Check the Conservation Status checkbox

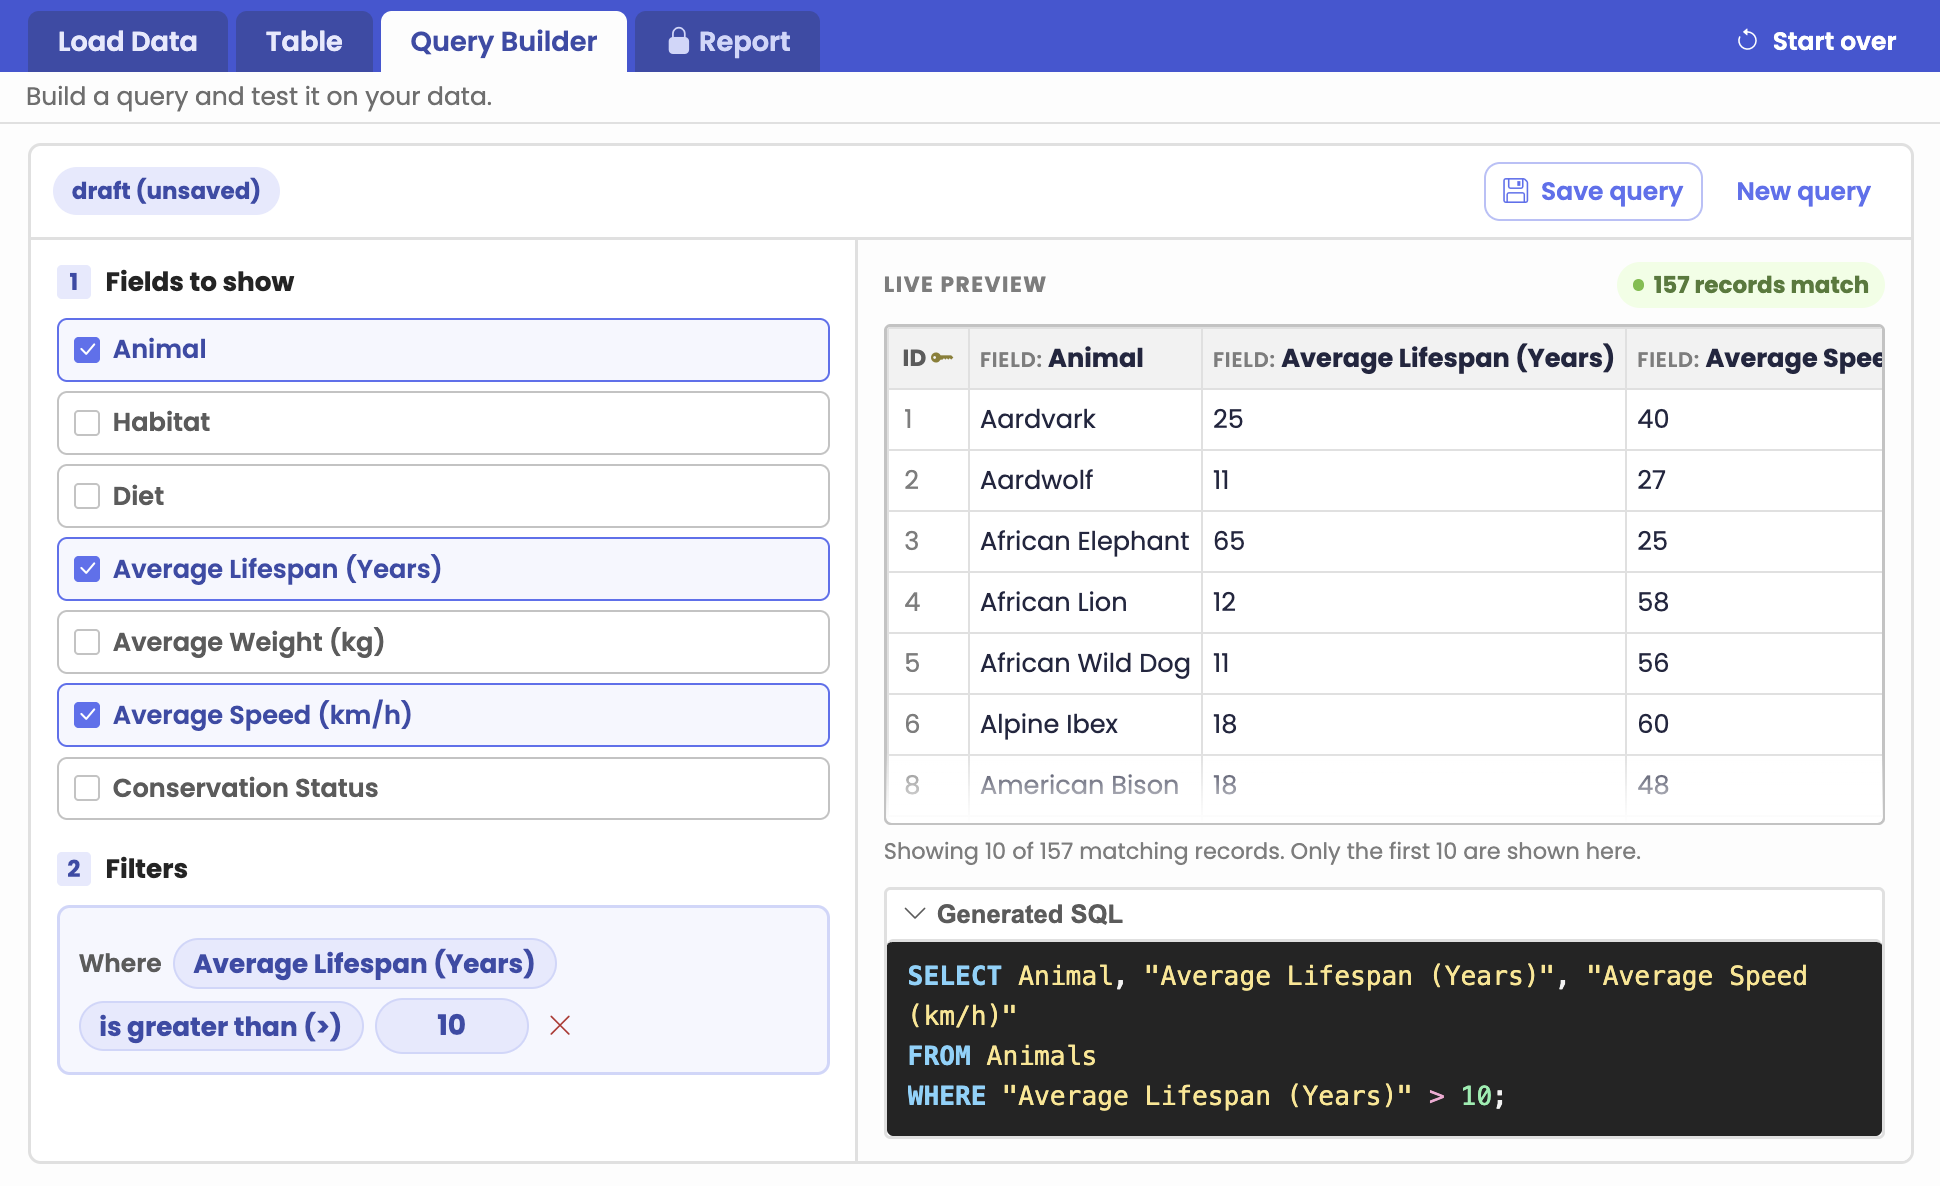(x=87, y=788)
